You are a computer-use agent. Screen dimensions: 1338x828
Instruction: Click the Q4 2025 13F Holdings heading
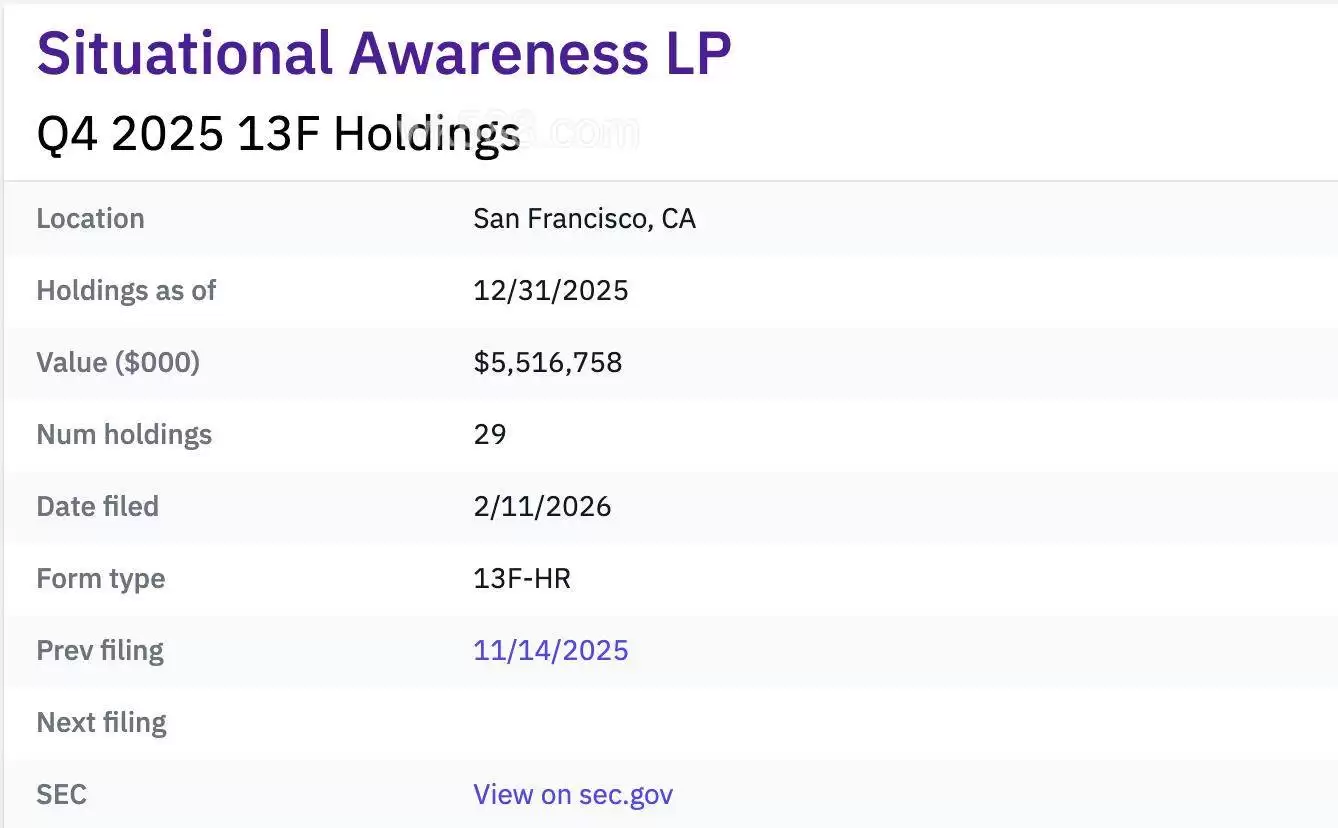tap(278, 134)
